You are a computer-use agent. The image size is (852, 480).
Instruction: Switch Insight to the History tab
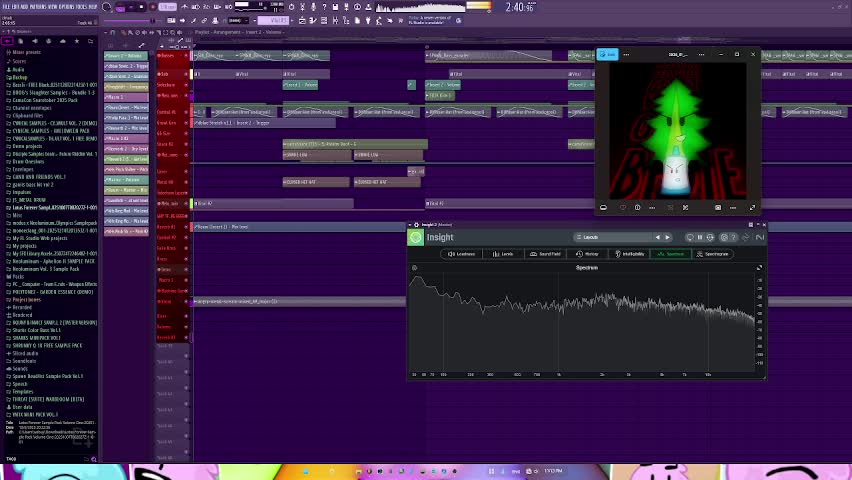[587, 254]
